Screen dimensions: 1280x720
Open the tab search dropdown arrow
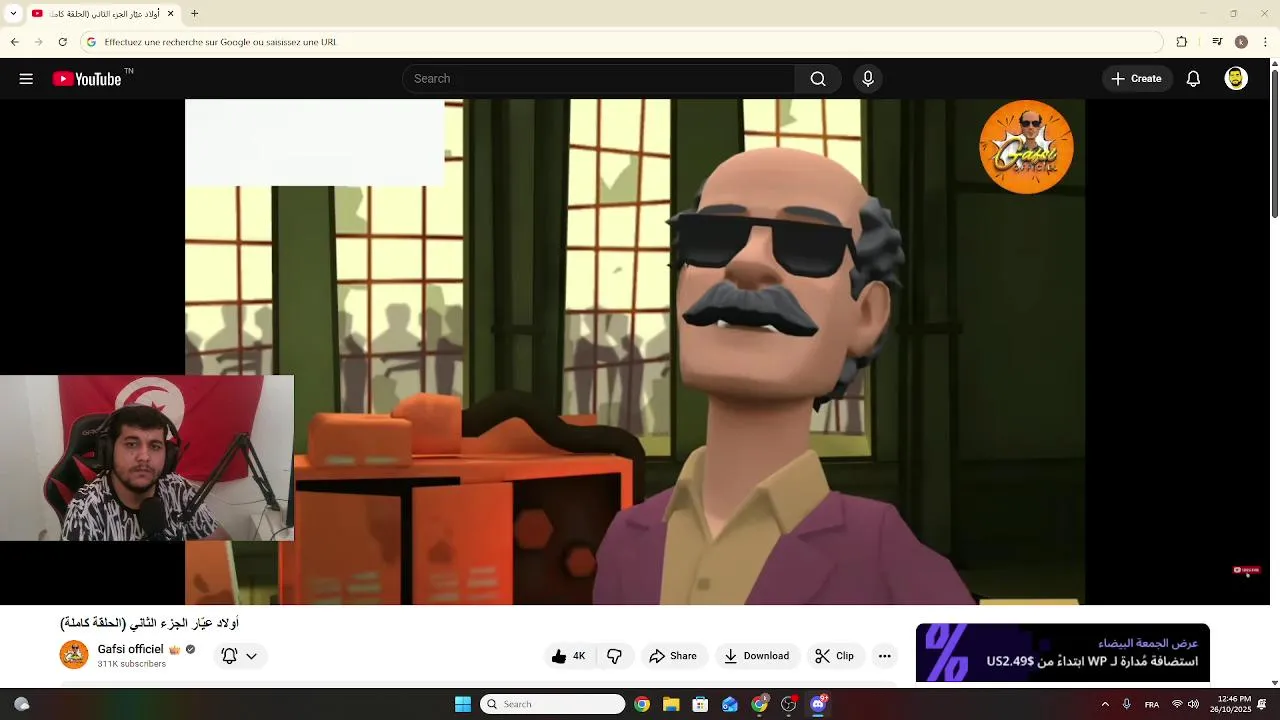[13, 13]
